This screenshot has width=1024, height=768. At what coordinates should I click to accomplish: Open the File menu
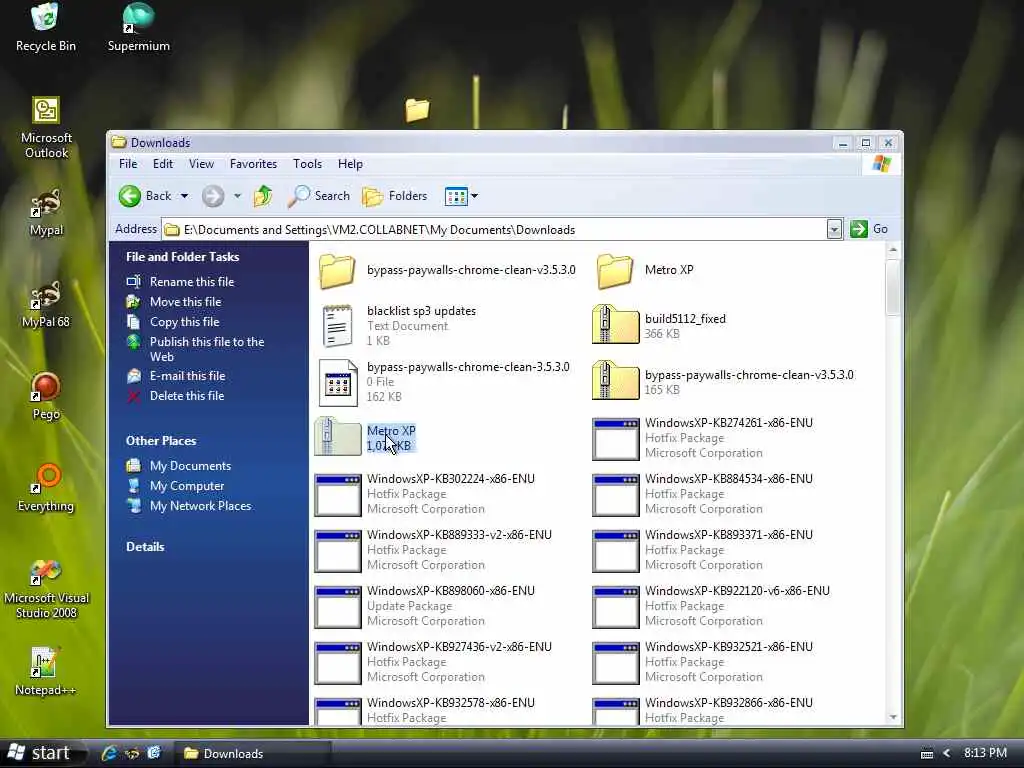pyautogui.click(x=128, y=164)
